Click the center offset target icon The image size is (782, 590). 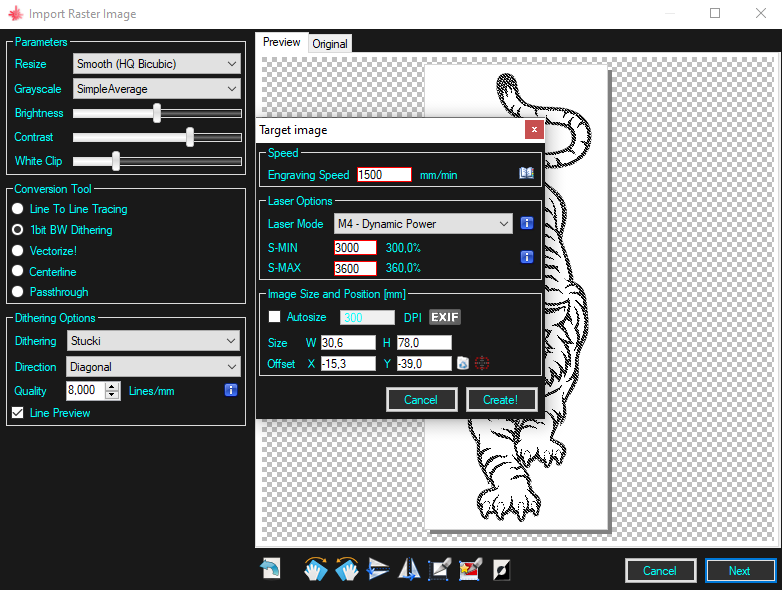point(482,364)
